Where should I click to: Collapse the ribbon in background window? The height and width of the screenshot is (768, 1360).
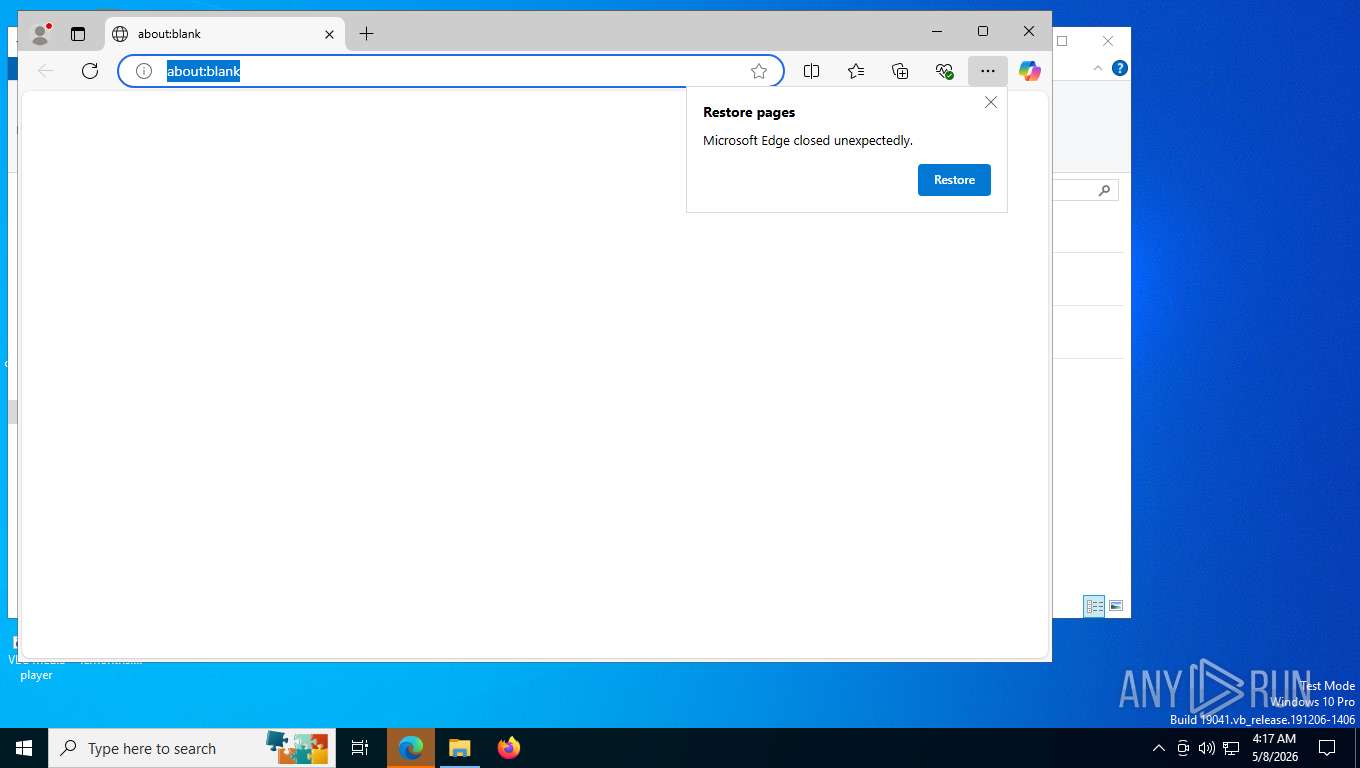[1098, 68]
